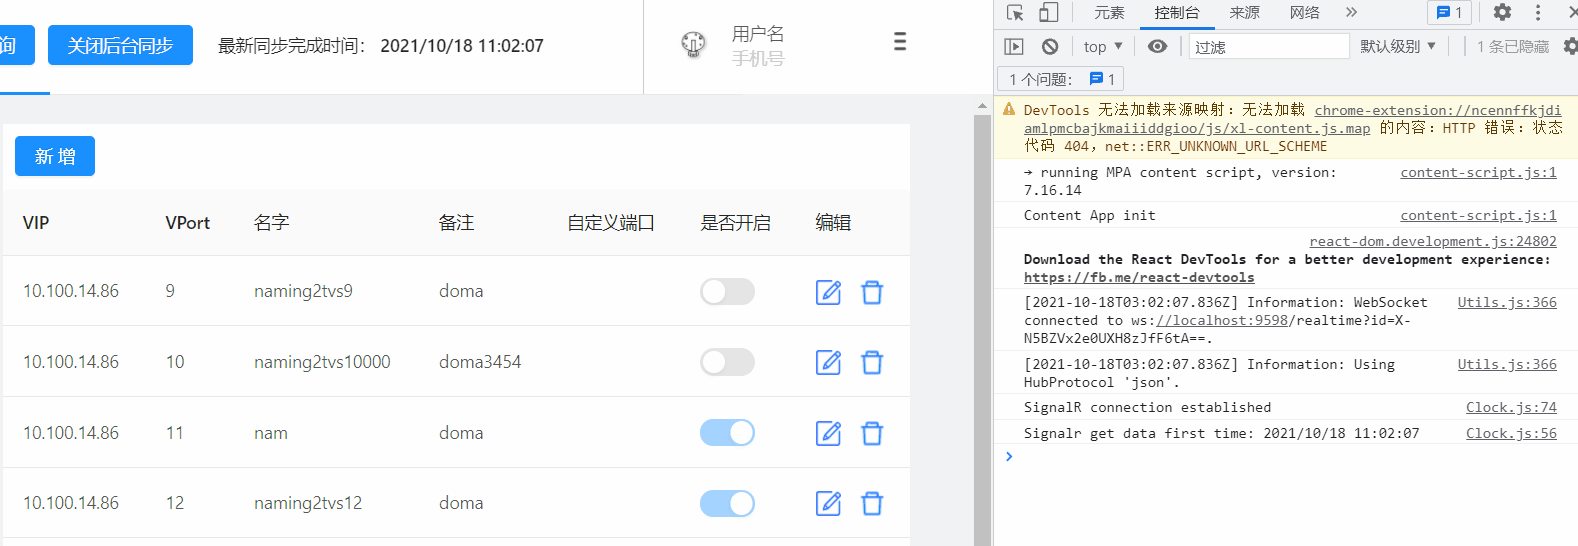Enable the switch for VPort 9
1578x546 pixels.
[727, 291]
